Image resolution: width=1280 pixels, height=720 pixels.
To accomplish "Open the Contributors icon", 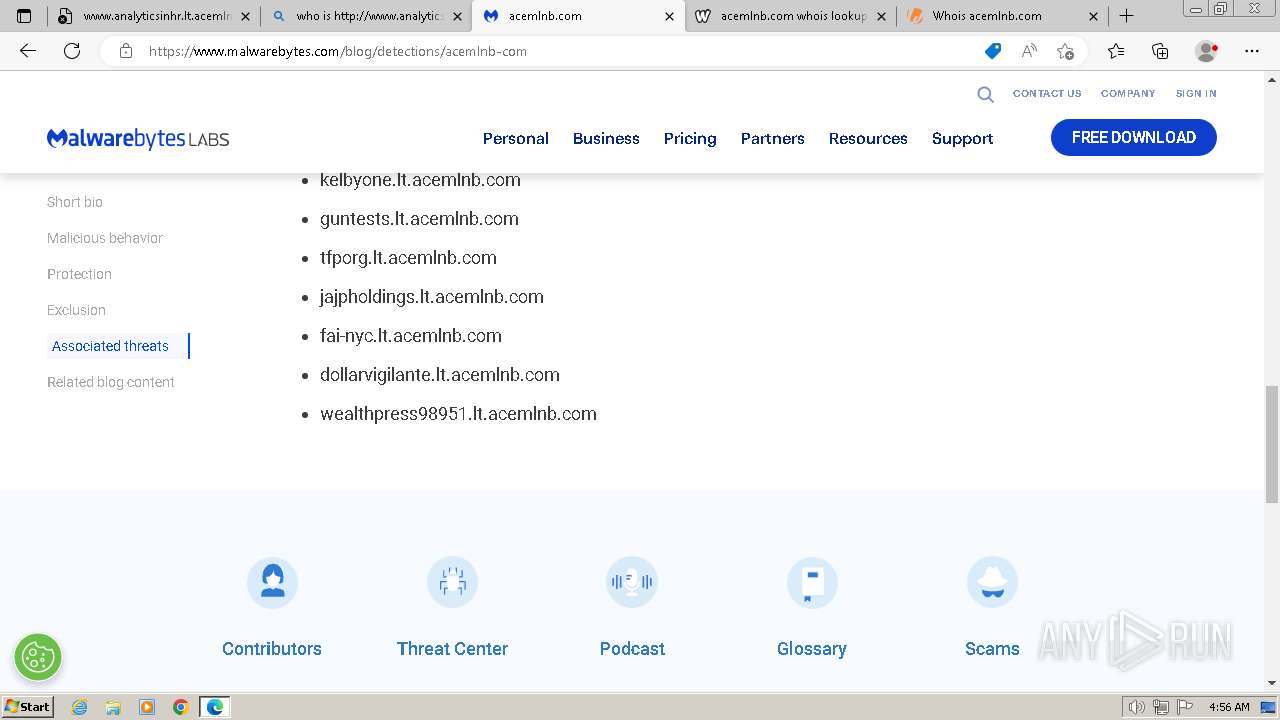I will click(272, 582).
